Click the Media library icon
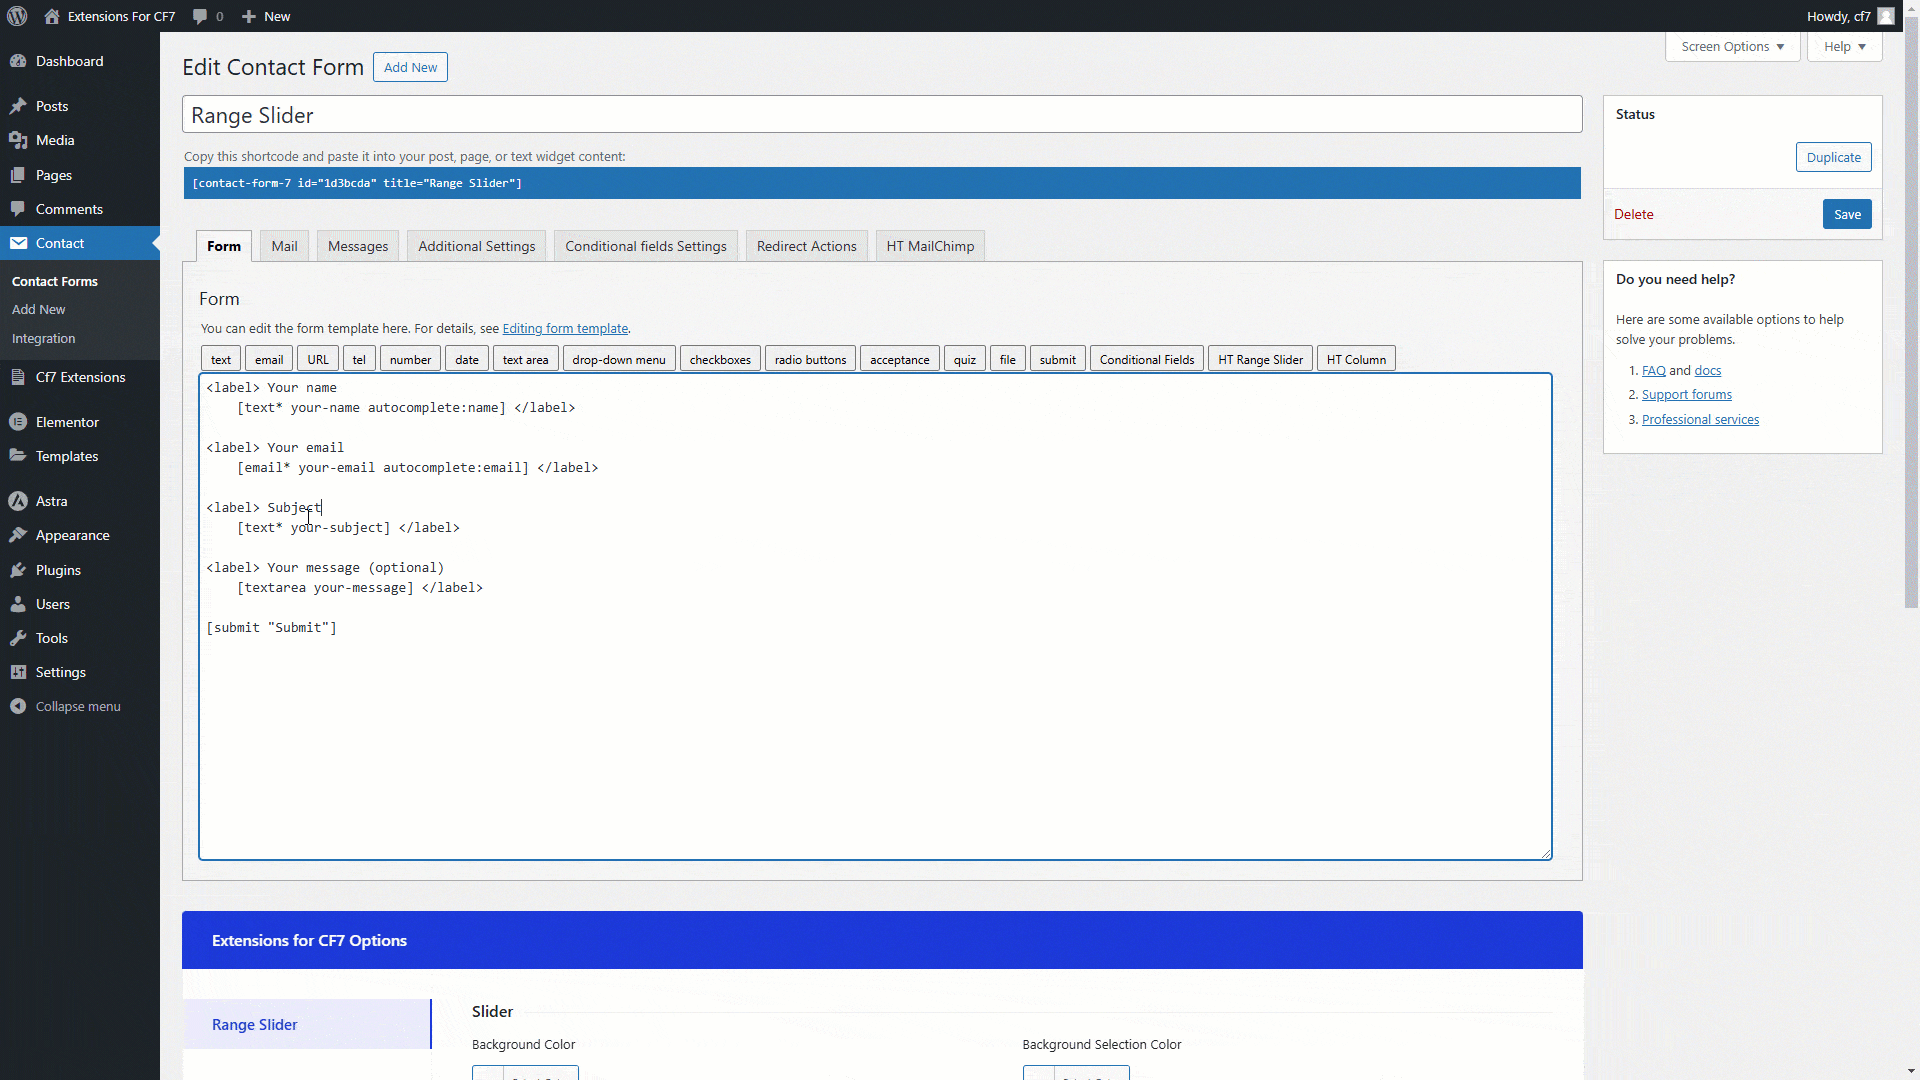 click(18, 140)
